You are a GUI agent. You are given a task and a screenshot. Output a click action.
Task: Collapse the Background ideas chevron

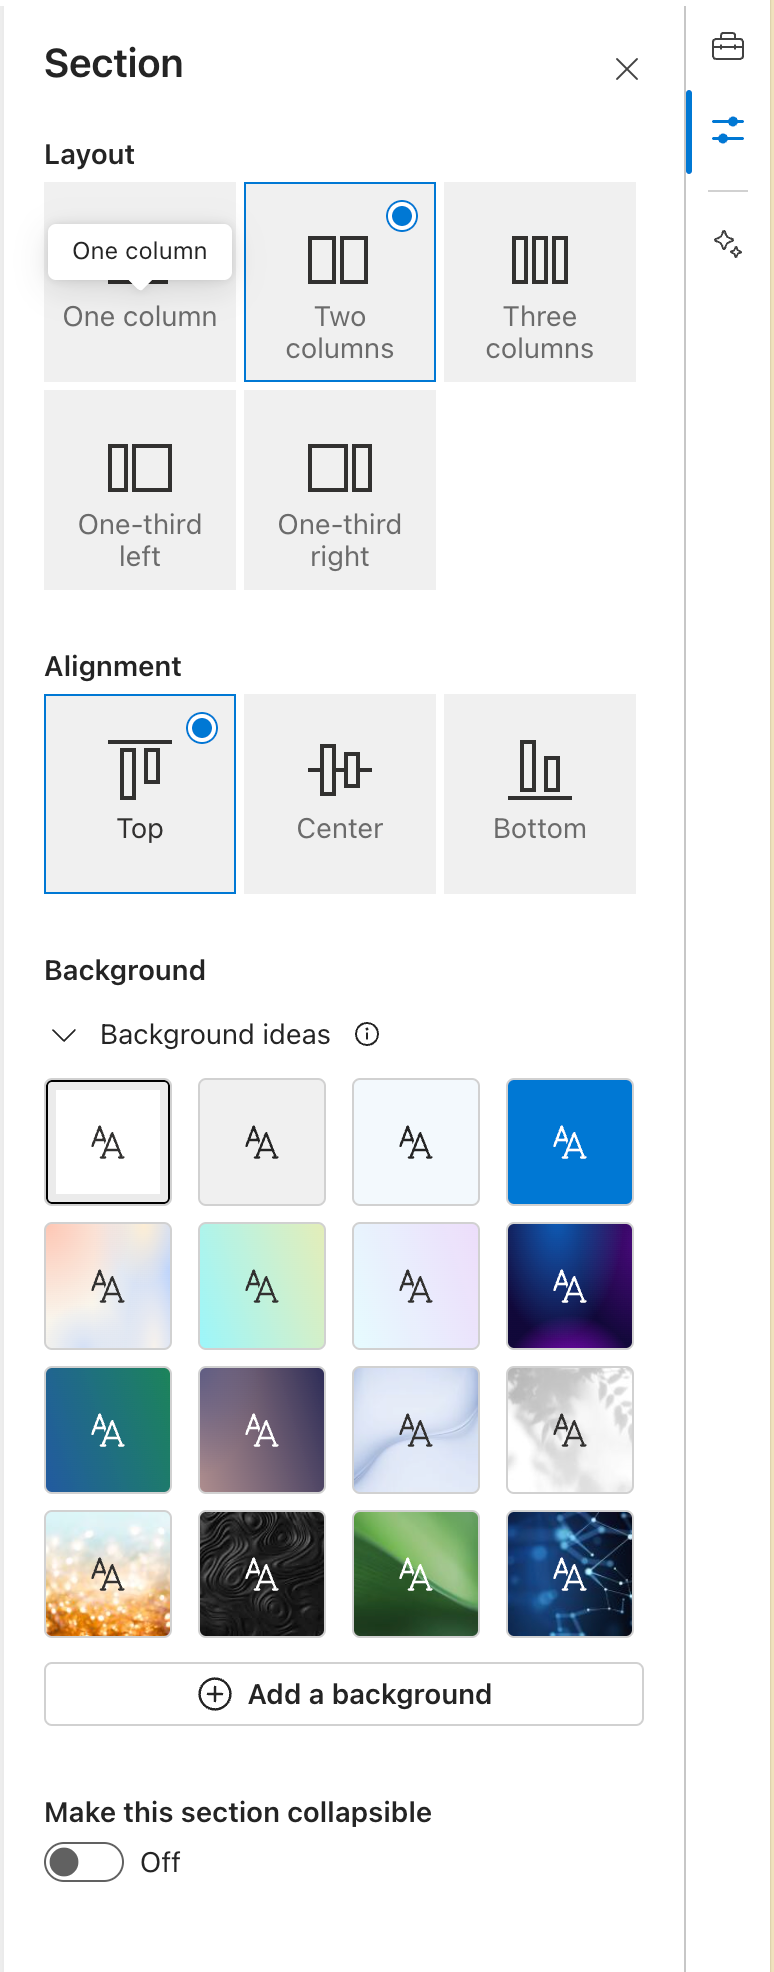click(64, 1035)
